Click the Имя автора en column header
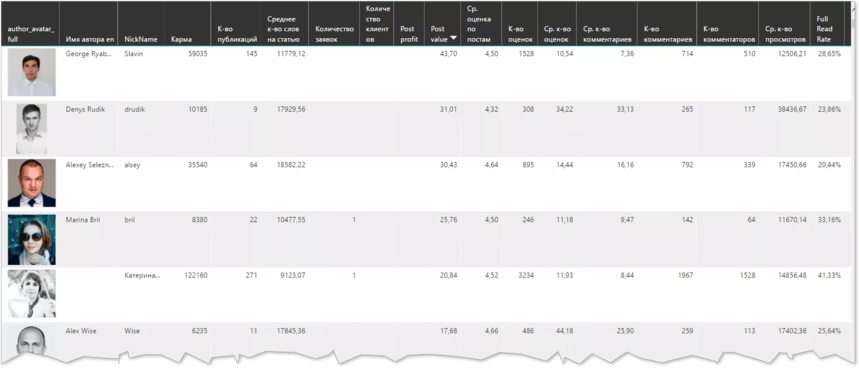Viewport: 859px width, 368px height. [x=90, y=39]
